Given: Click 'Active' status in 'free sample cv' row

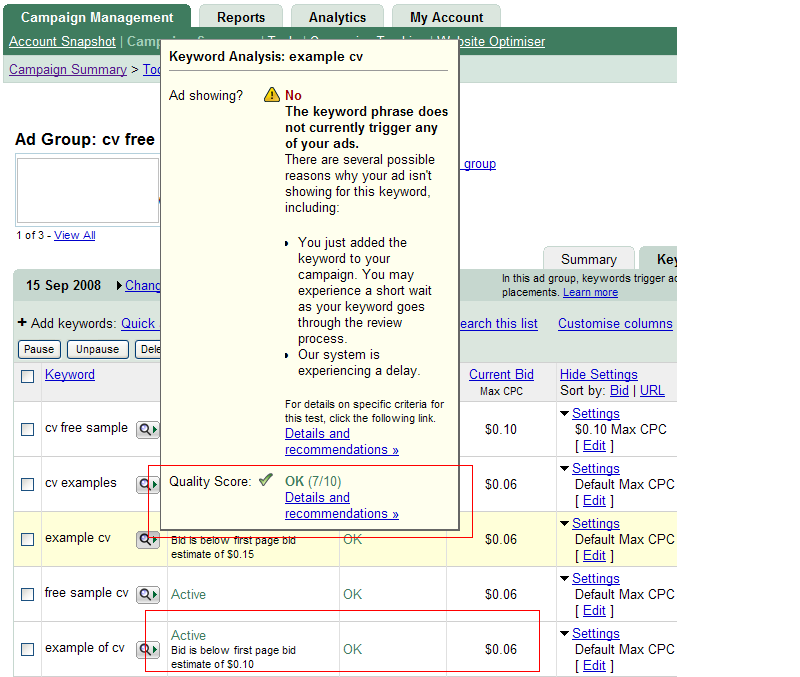Looking at the screenshot, I should click(188, 594).
